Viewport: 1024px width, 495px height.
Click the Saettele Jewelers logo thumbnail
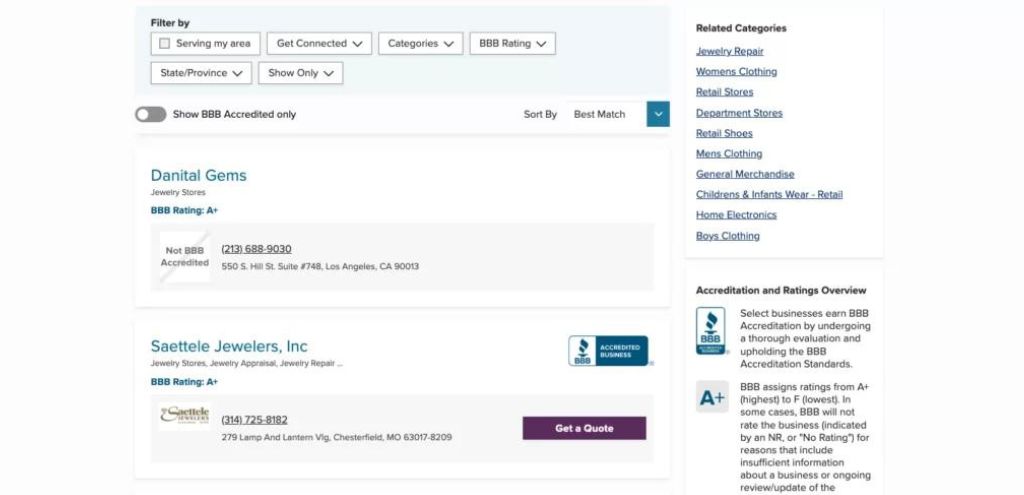click(x=185, y=415)
